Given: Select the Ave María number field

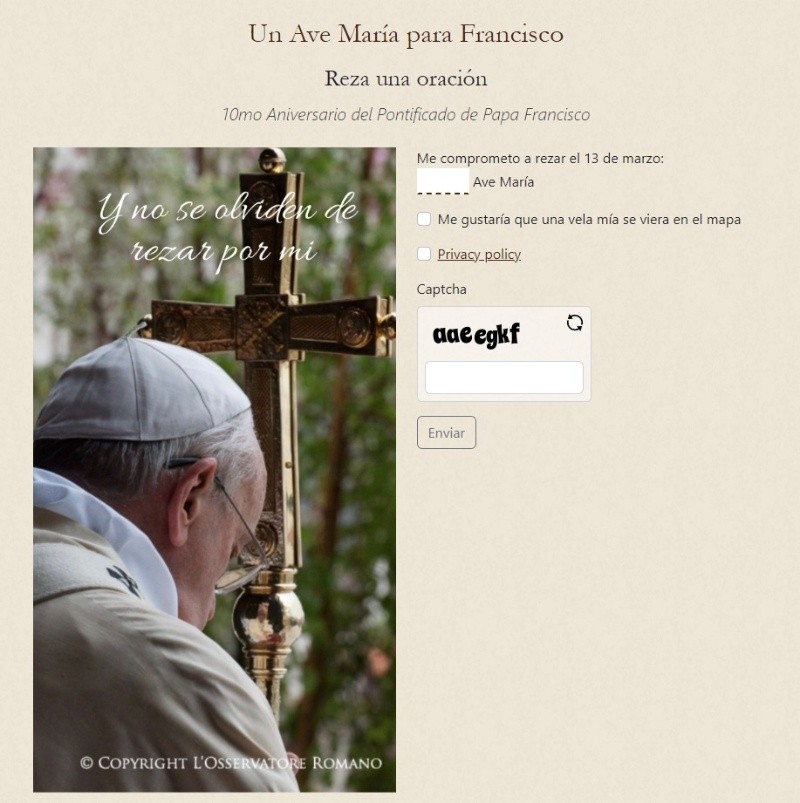Looking at the screenshot, I should point(443,181).
